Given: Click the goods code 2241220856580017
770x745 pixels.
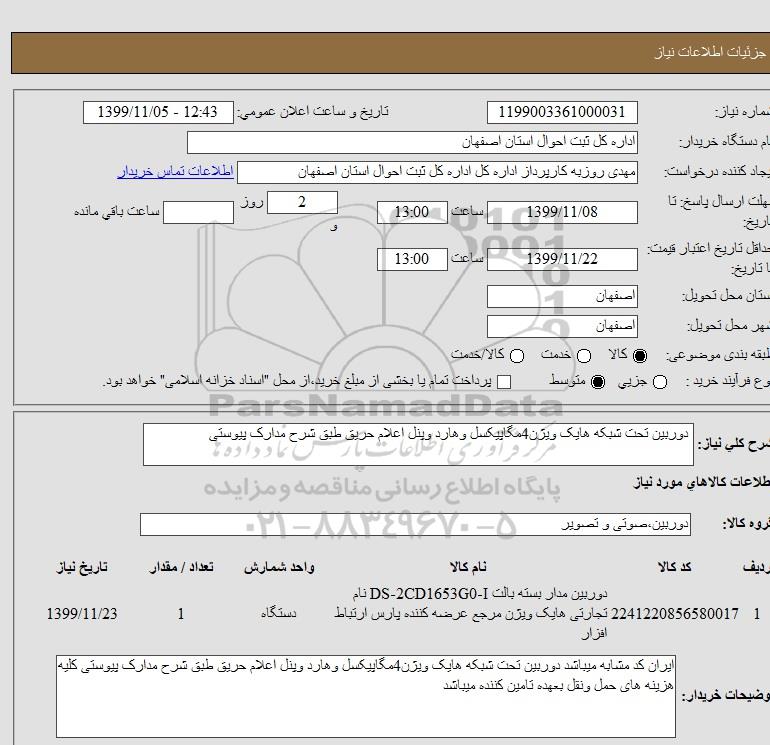Looking at the screenshot, I should pos(675,614).
